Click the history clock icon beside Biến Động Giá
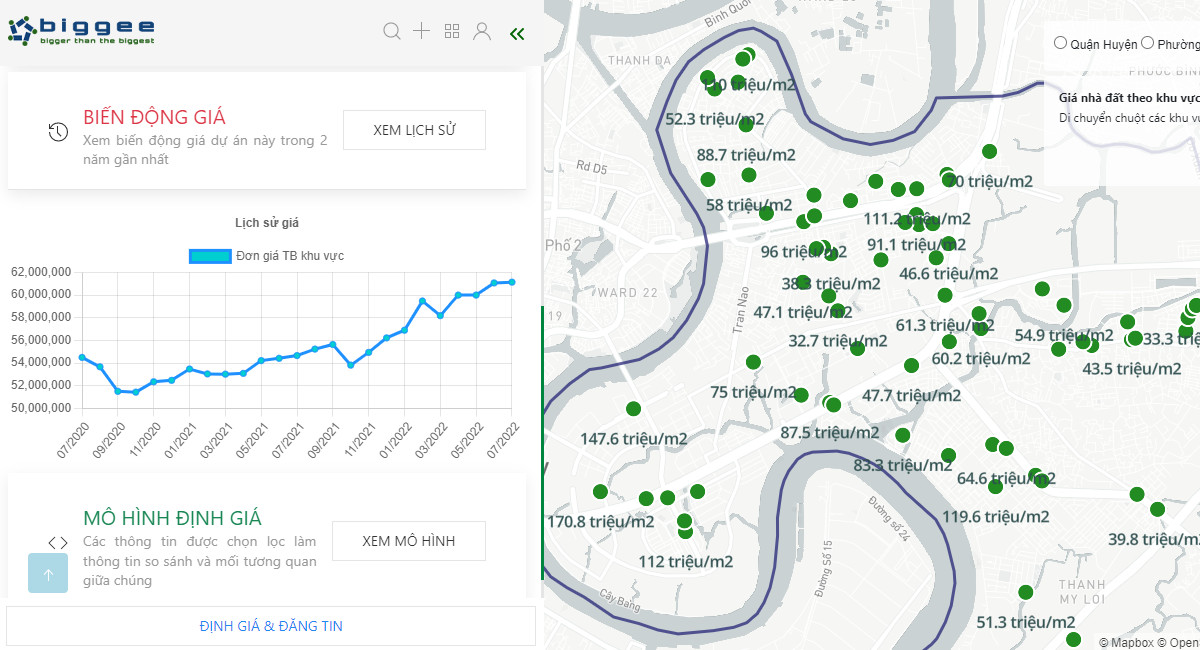The width and height of the screenshot is (1200, 650). click(x=58, y=132)
